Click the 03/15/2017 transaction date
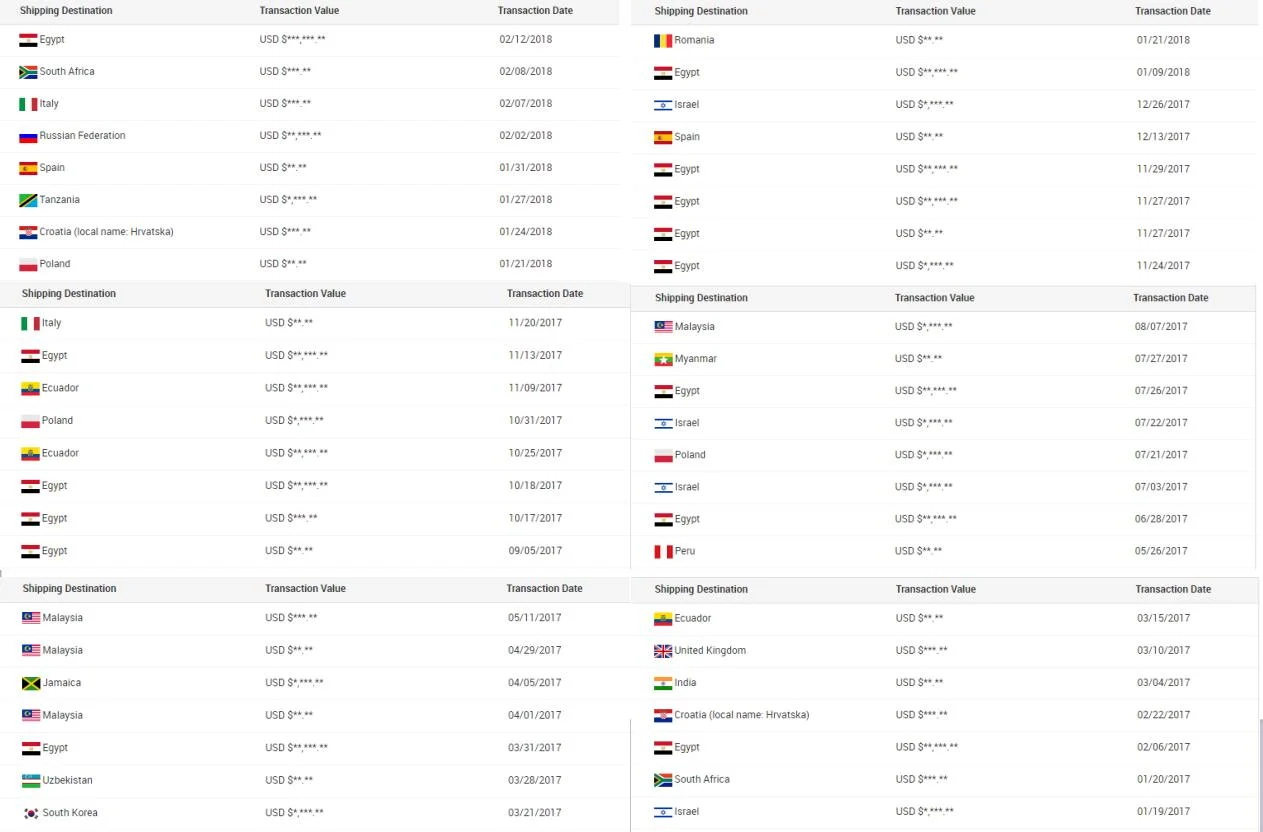Screen dimensions: 1263x832 pyautogui.click(x=1163, y=618)
